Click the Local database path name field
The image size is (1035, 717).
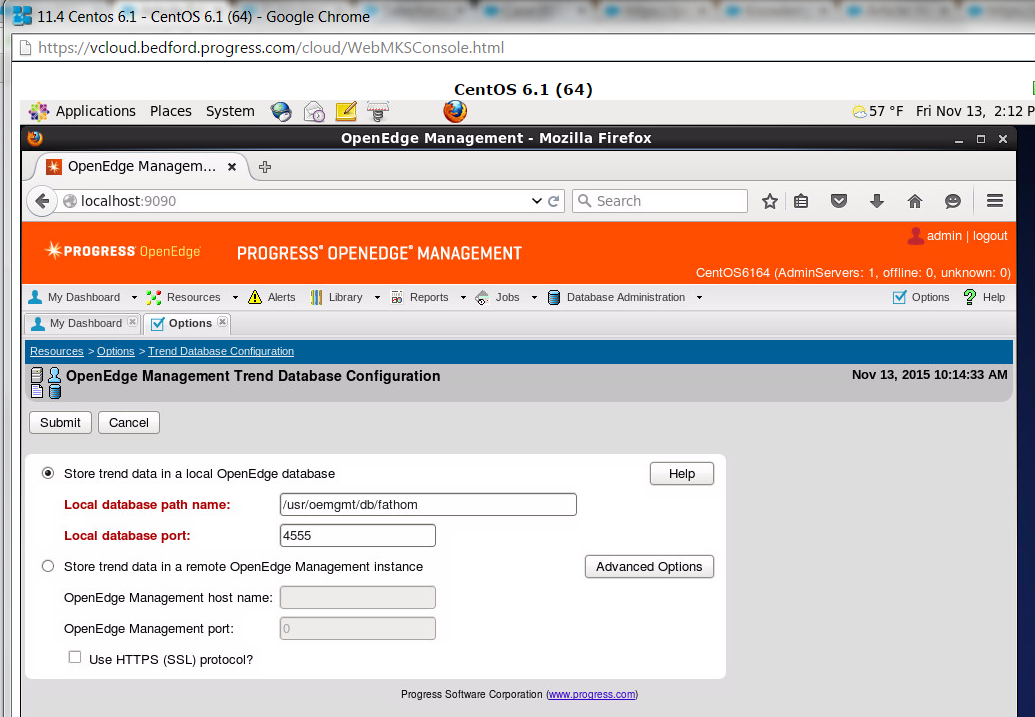coord(428,504)
